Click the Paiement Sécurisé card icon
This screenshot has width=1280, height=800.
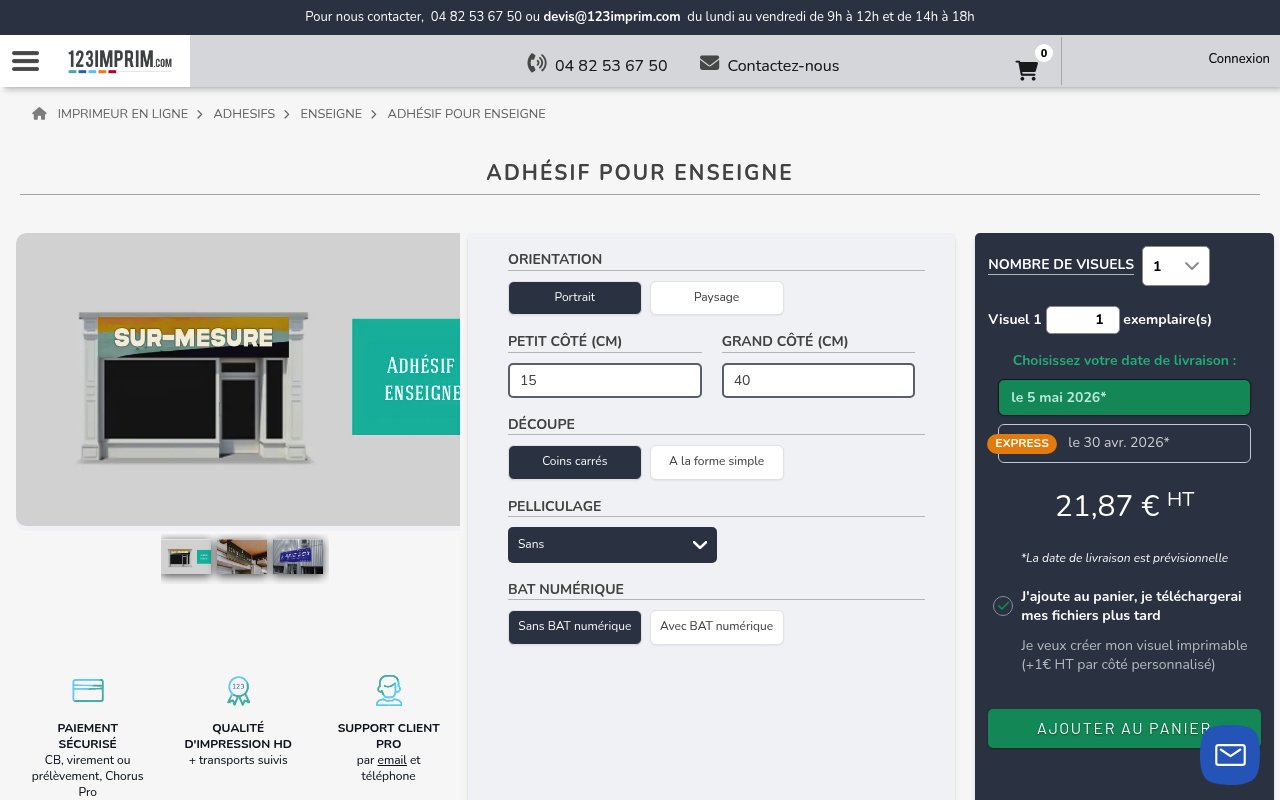[x=87, y=690]
